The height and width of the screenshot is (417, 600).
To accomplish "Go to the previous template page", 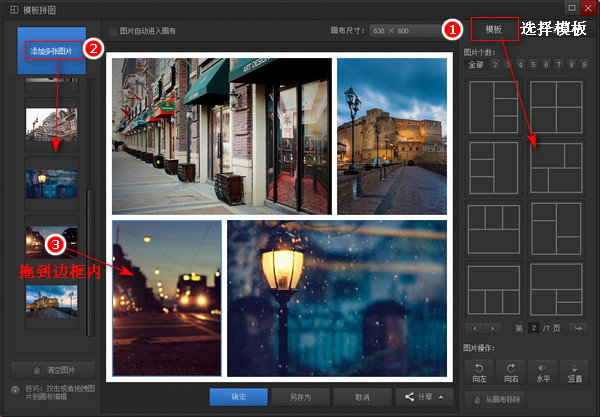I will coord(475,328).
